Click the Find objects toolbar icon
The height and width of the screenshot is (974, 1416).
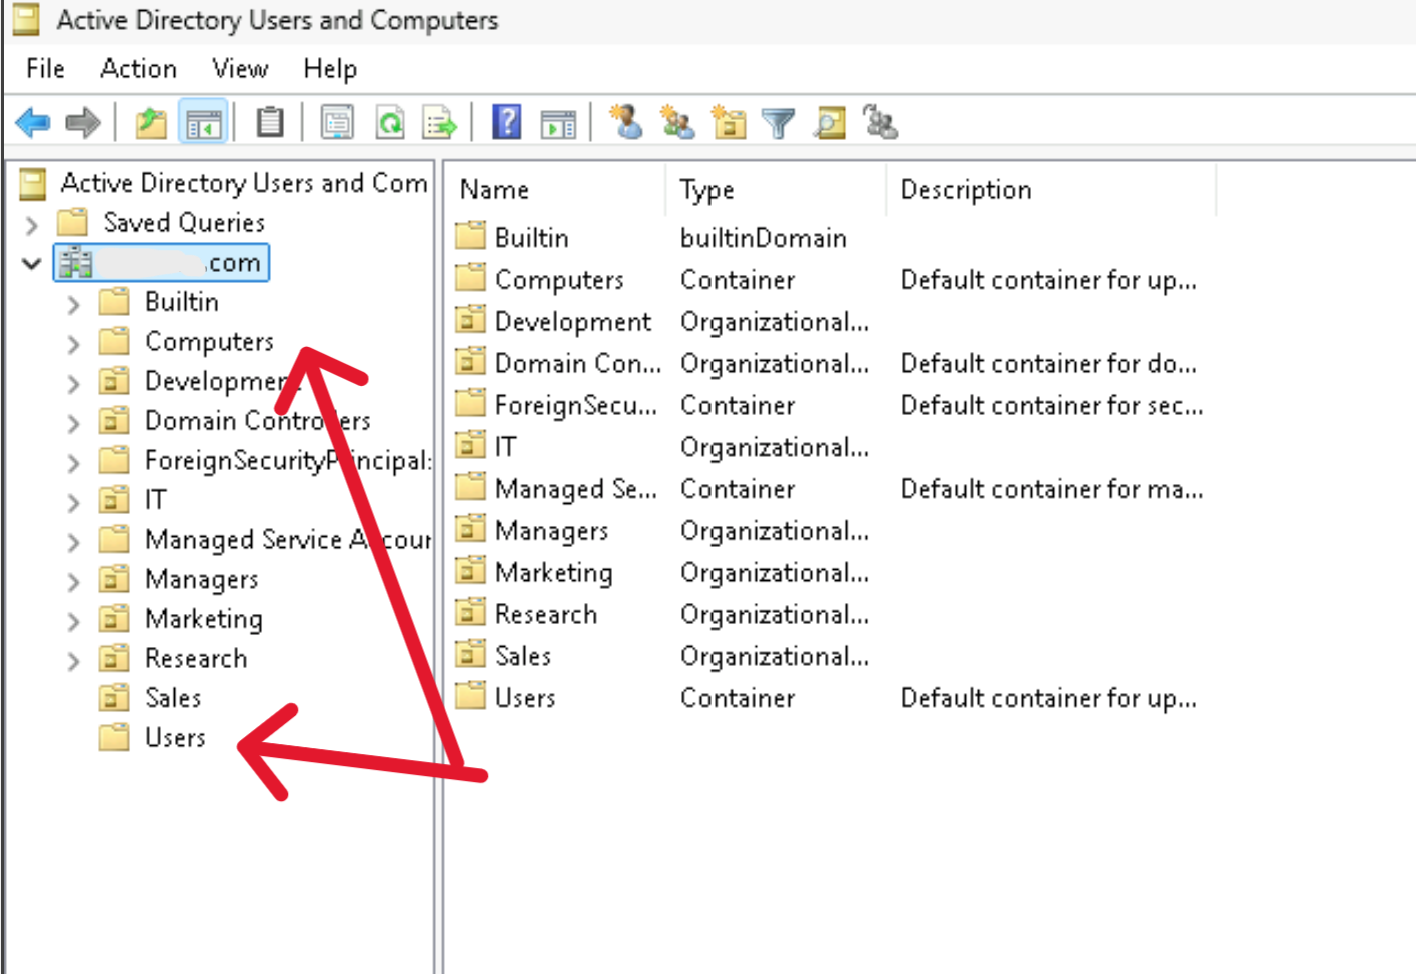[830, 123]
